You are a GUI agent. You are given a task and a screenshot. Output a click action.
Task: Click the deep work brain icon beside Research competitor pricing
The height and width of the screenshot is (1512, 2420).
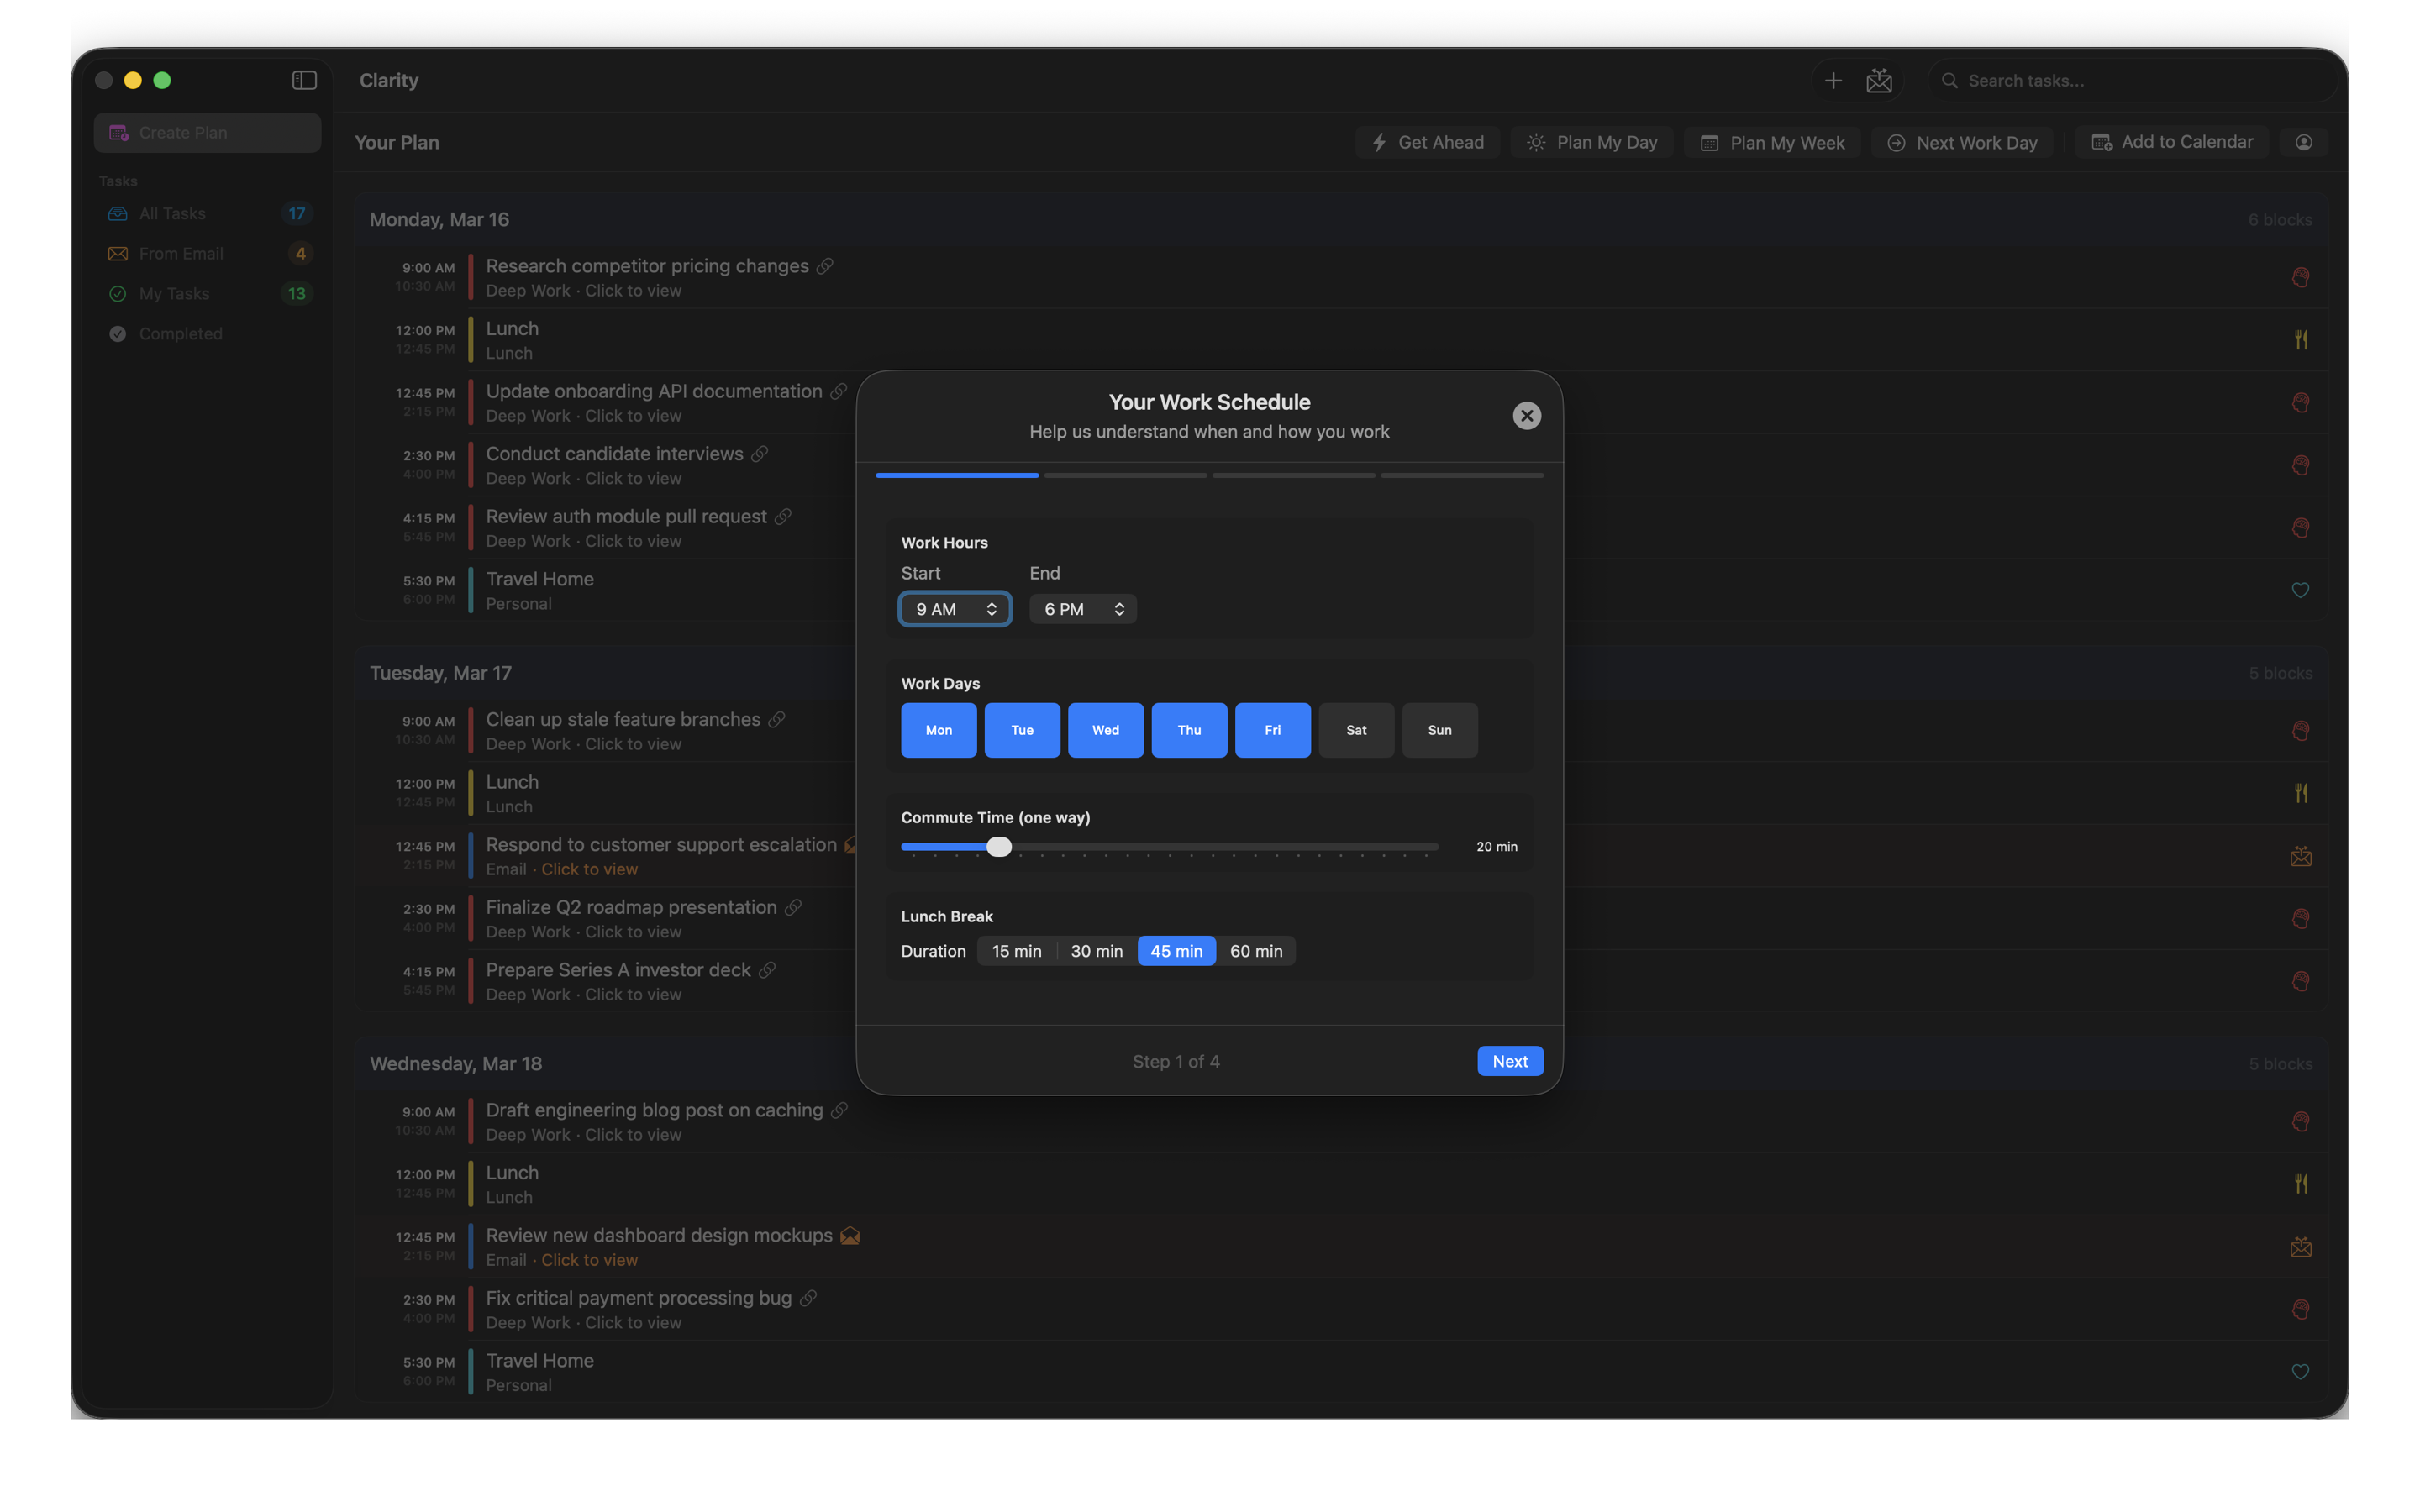click(2301, 276)
